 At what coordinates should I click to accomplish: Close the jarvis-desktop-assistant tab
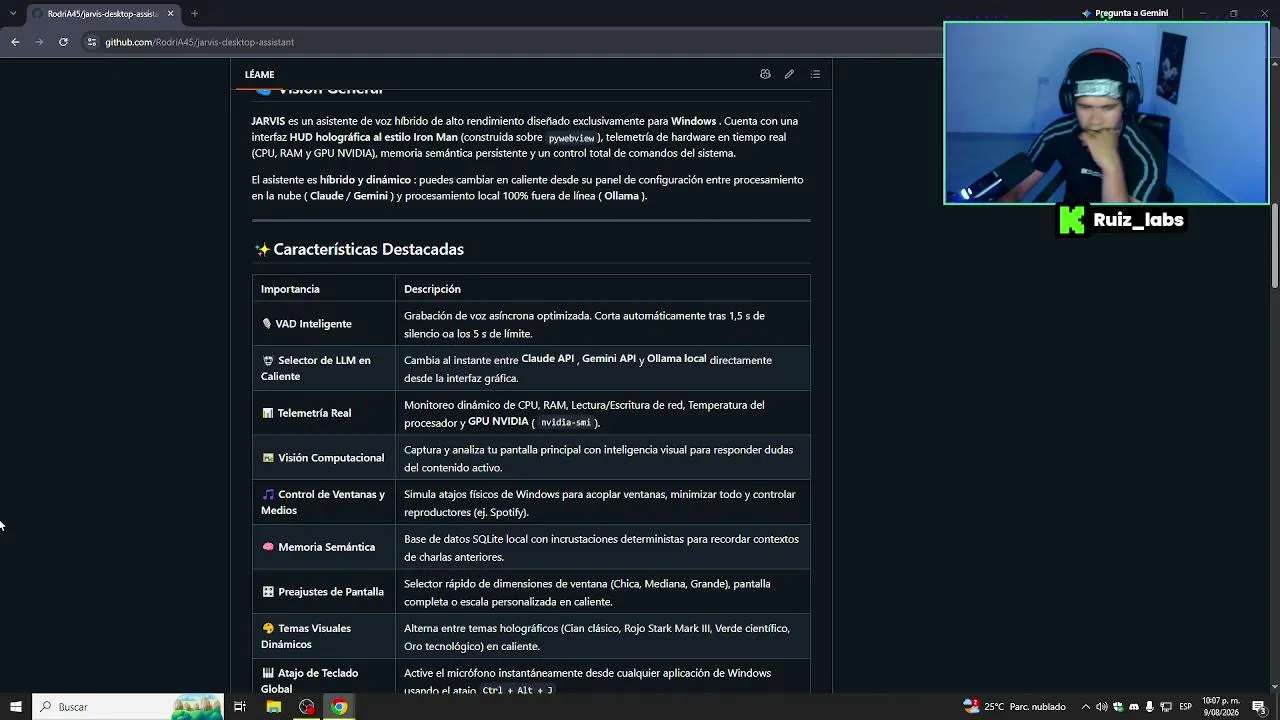click(171, 14)
